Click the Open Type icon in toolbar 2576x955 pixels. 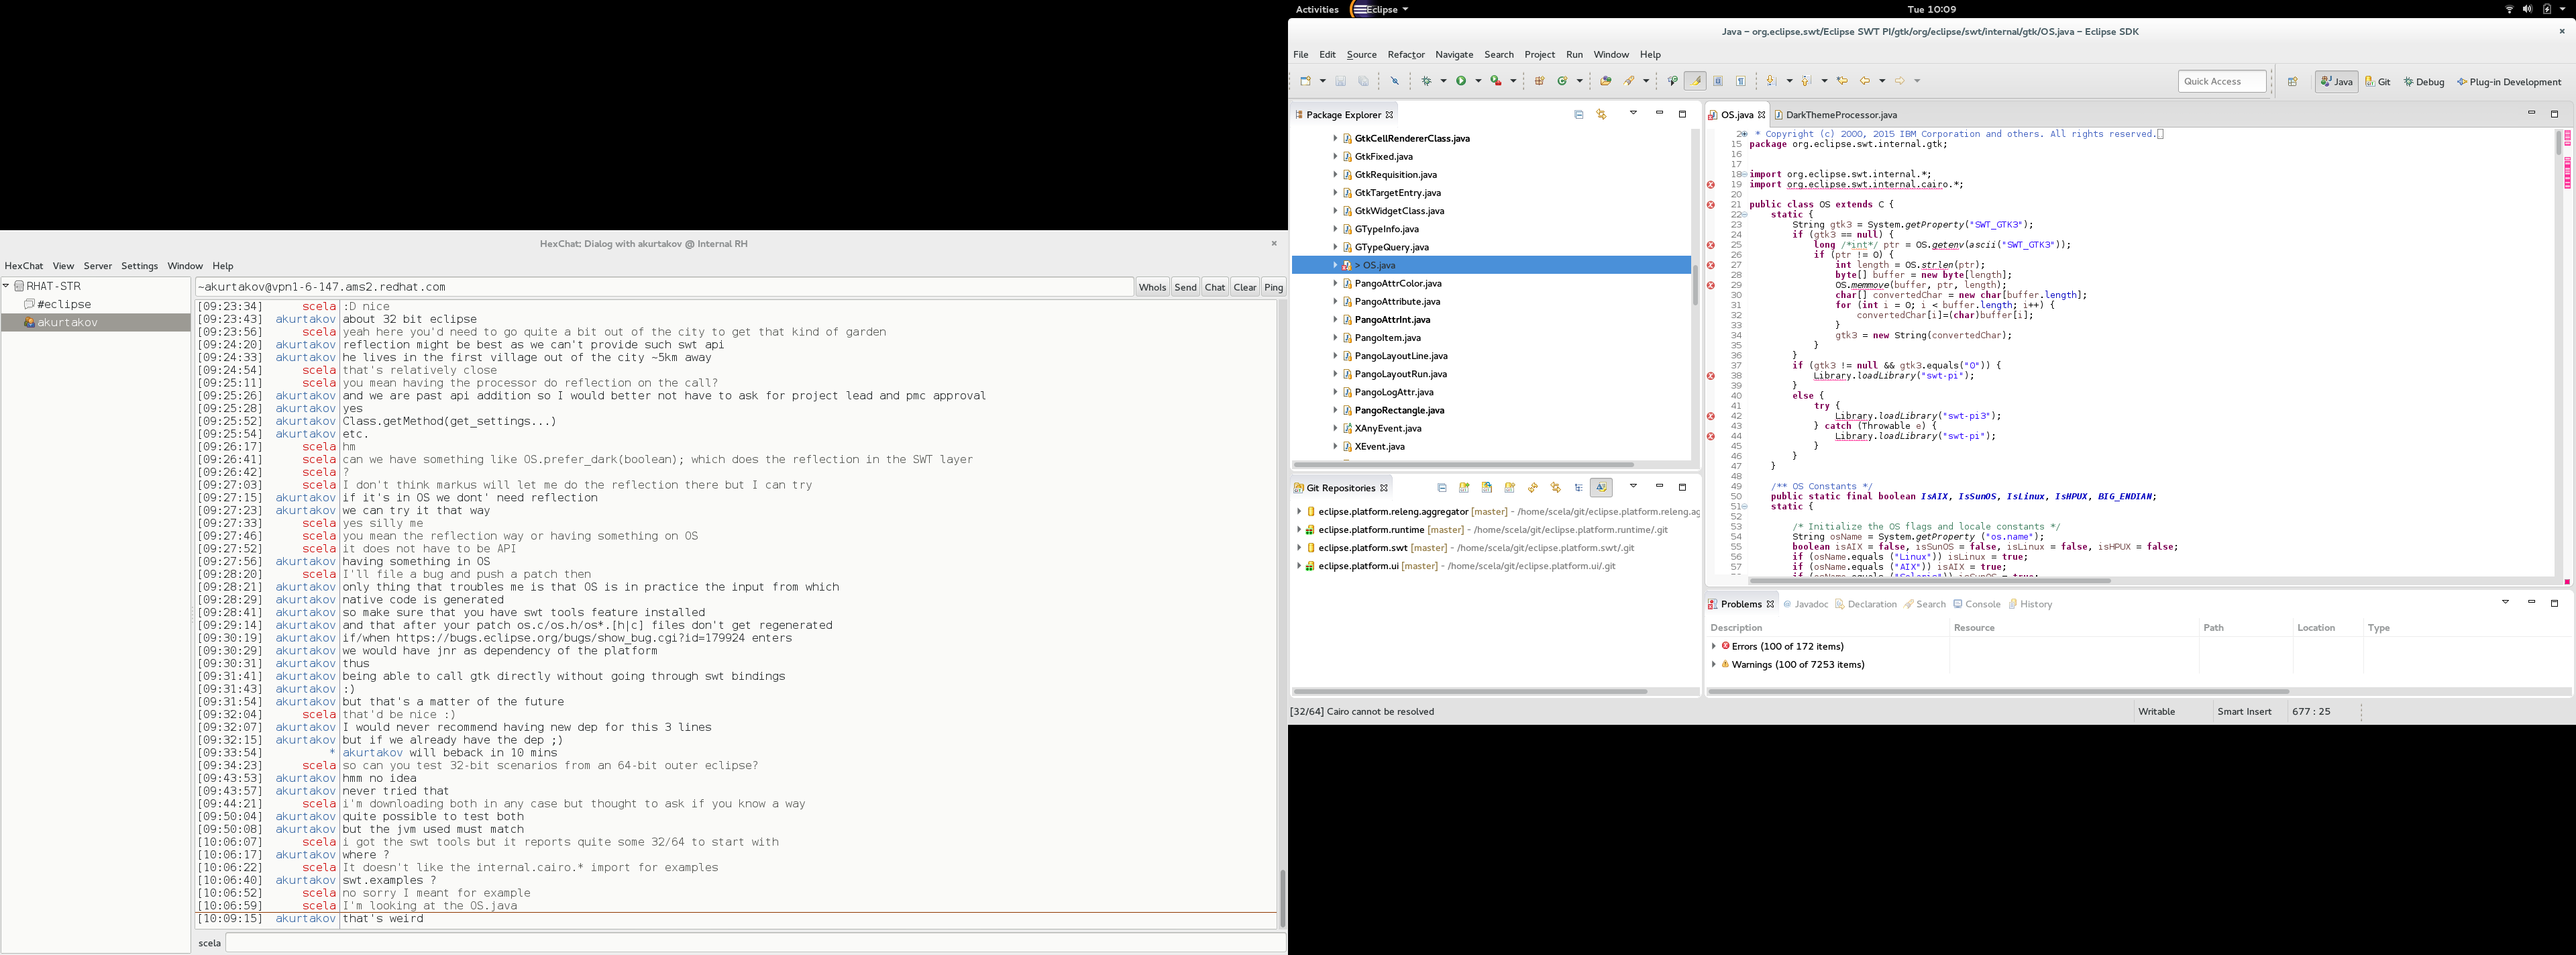1606,81
